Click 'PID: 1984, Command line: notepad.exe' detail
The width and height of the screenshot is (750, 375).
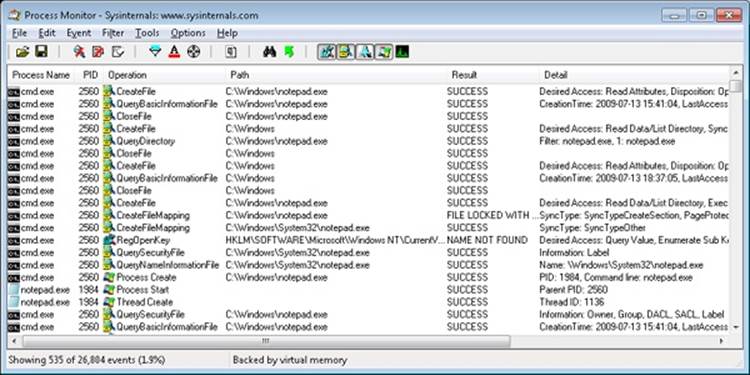(616, 277)
